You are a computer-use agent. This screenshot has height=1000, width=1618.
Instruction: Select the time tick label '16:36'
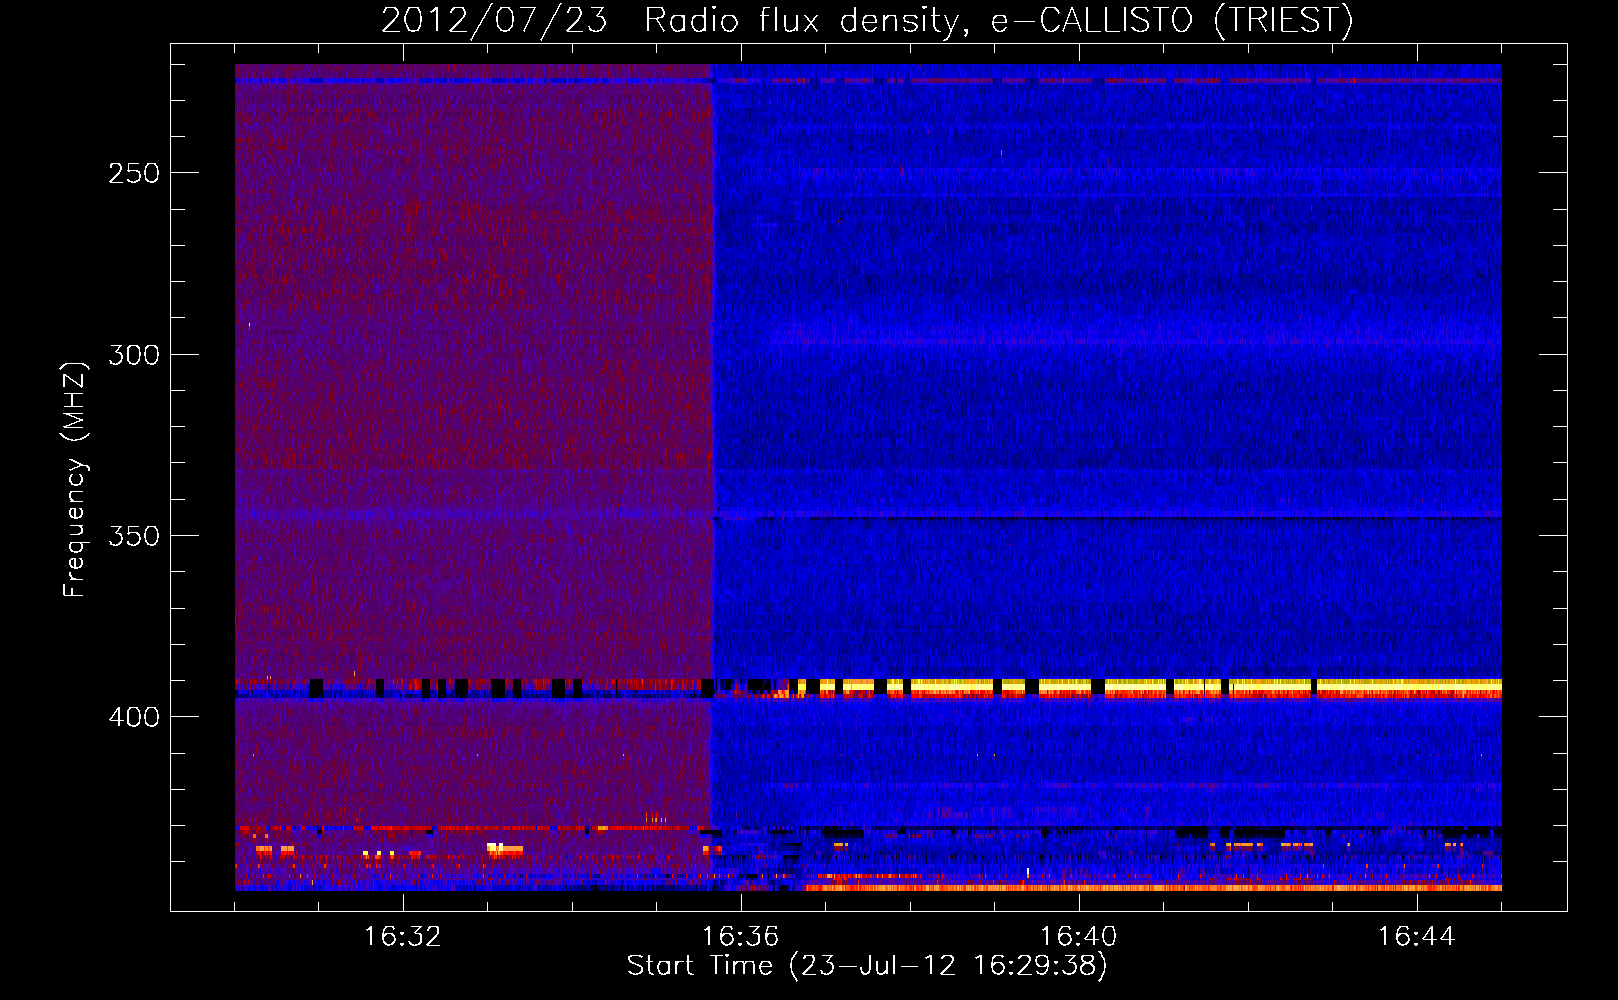(741, 937)
